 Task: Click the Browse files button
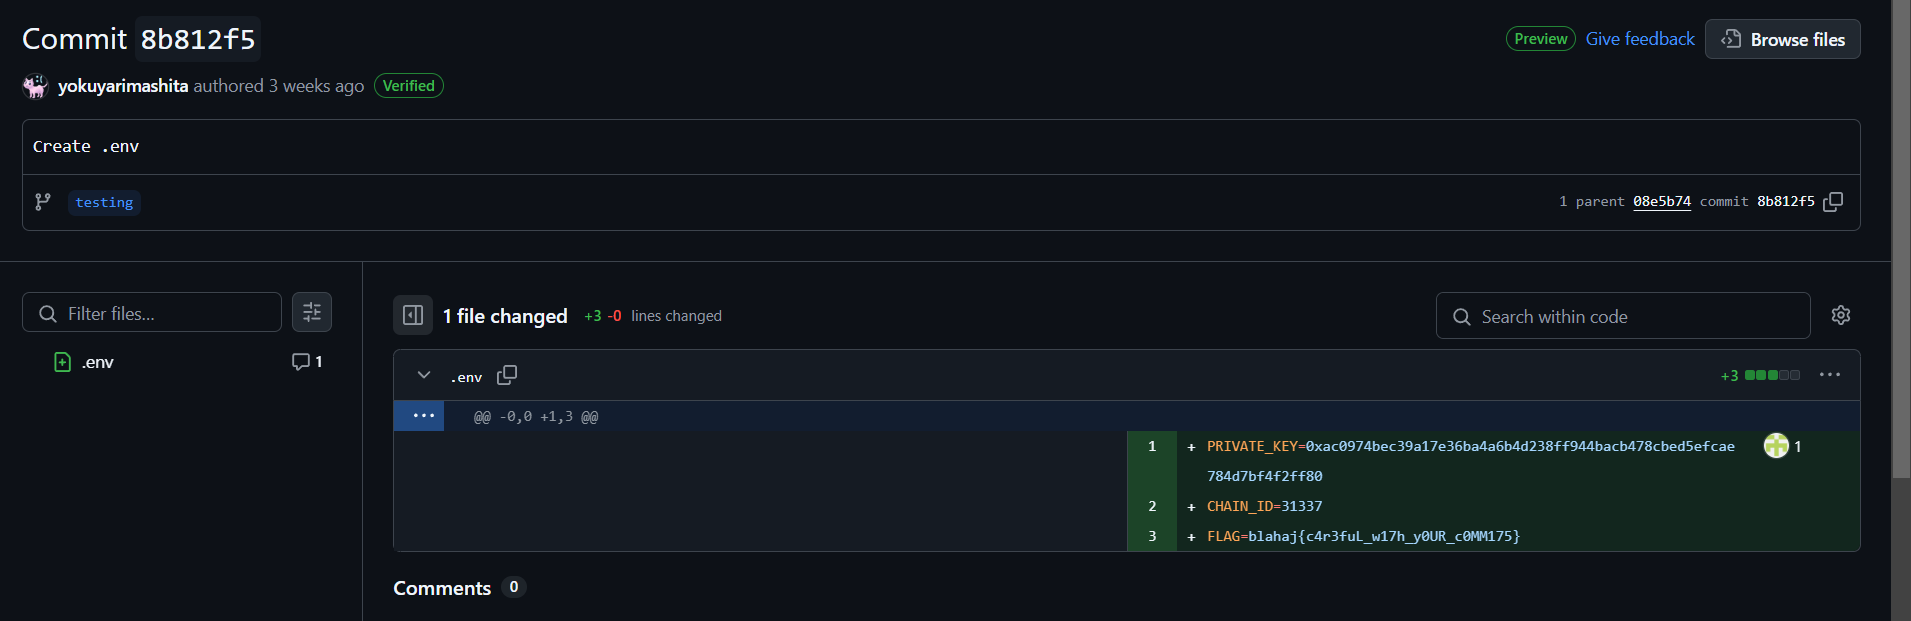coord(1782,40)
